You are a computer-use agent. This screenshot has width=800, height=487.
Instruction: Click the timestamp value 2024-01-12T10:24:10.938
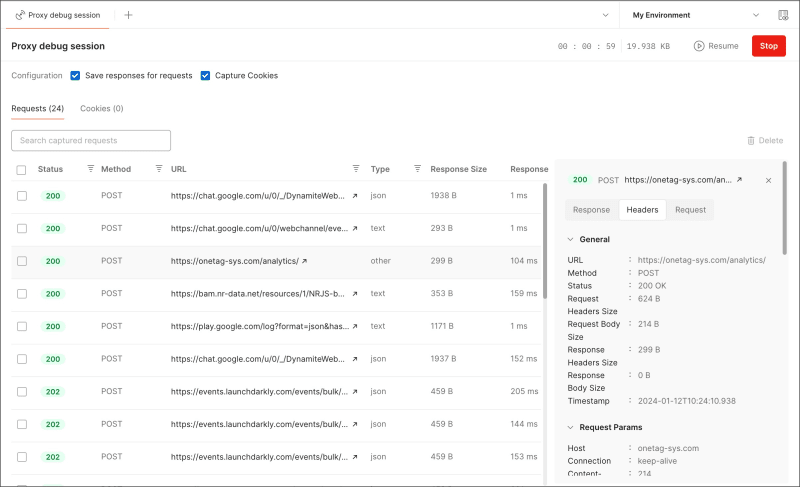tap(686, 401)
